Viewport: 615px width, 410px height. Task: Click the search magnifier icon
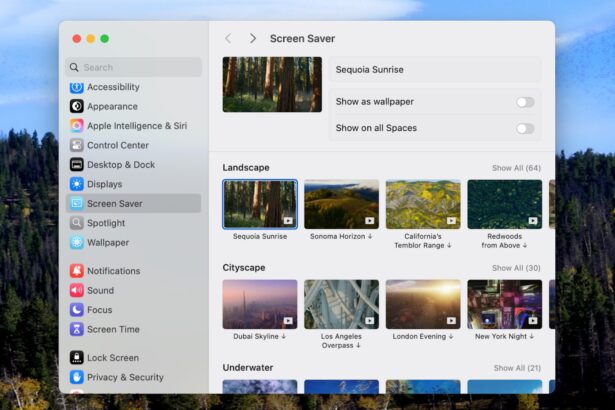74,67
